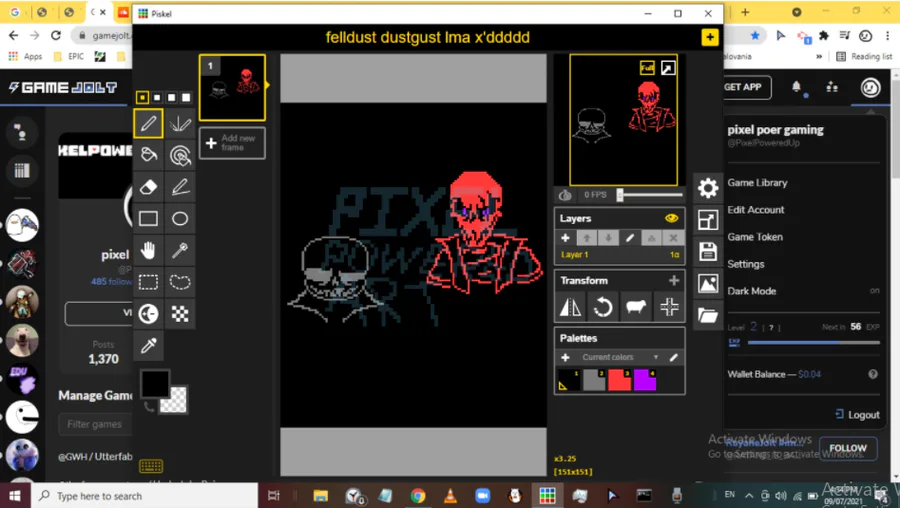Click Filter games input field
This screenshot has height=508, width=900.
95,424
